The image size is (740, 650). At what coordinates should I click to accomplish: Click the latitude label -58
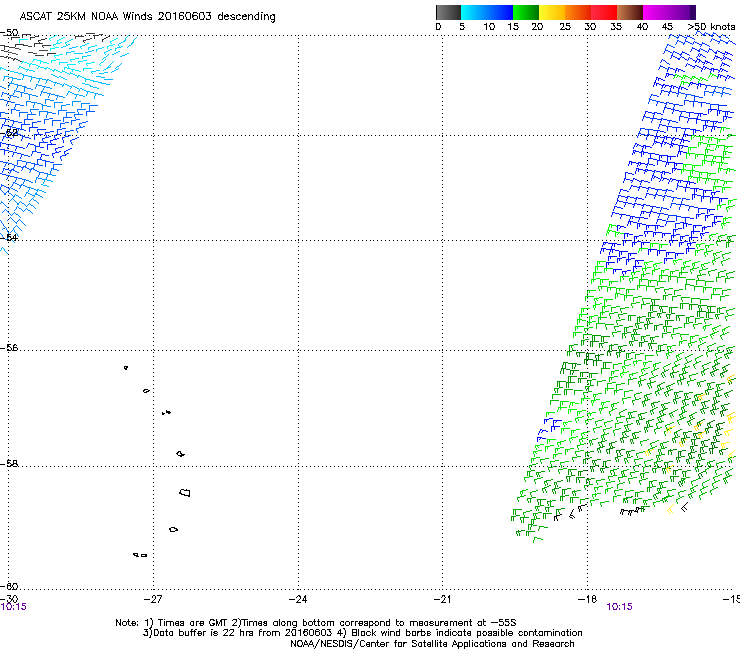(x=9, y=464)
